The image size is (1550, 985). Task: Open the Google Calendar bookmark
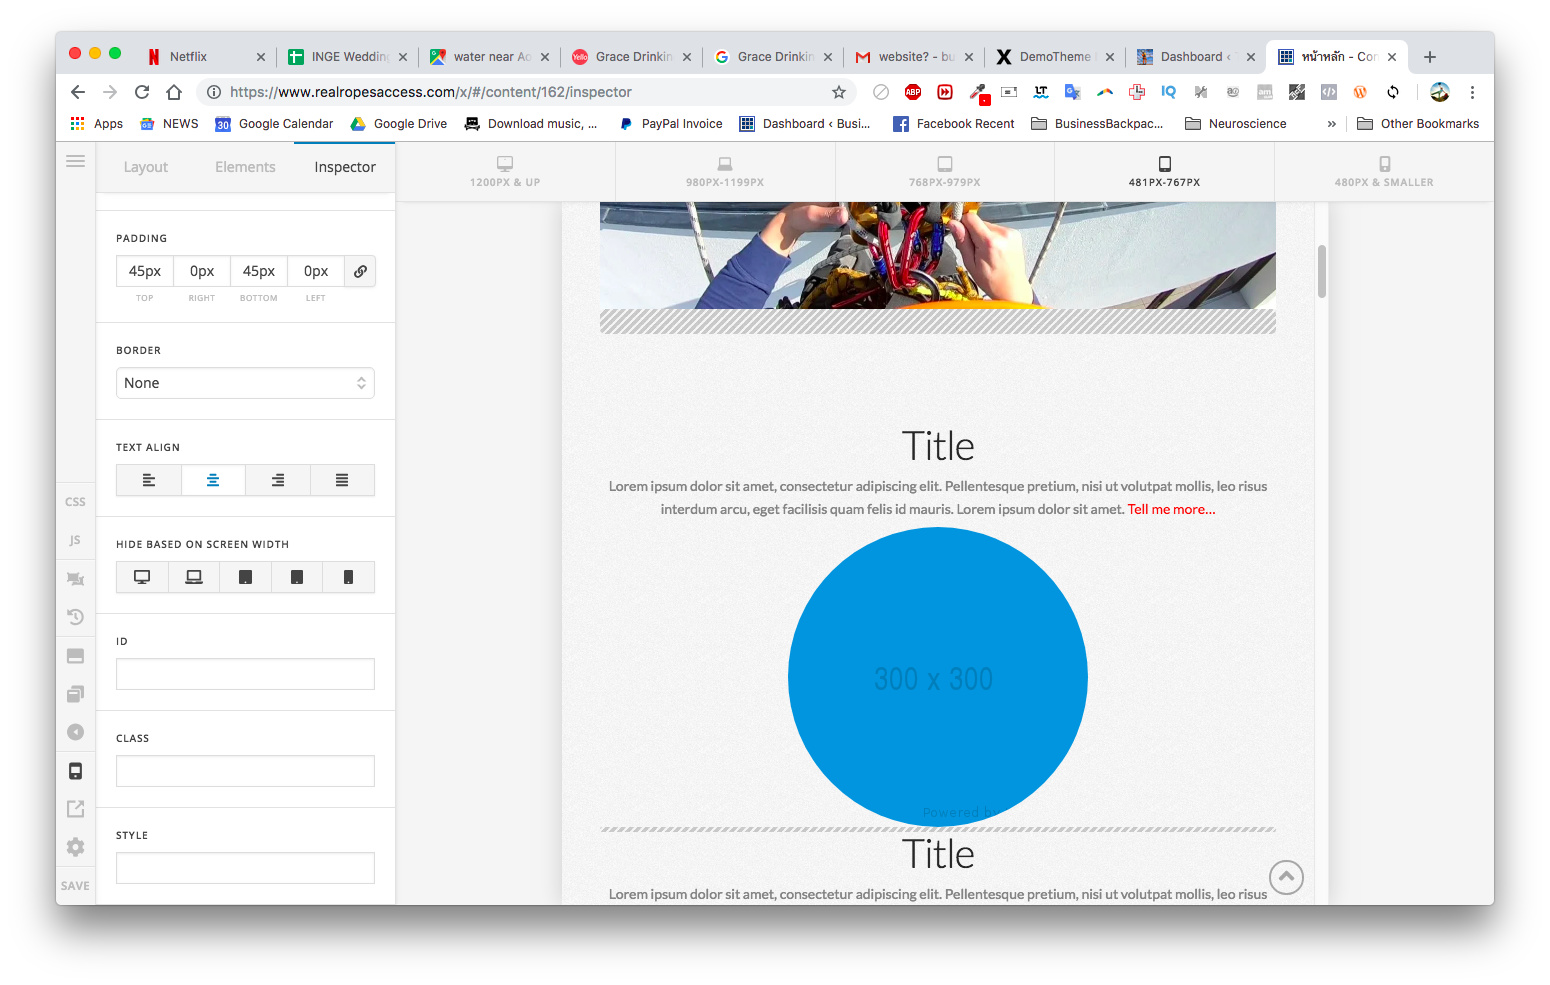(x=274, y=124)
